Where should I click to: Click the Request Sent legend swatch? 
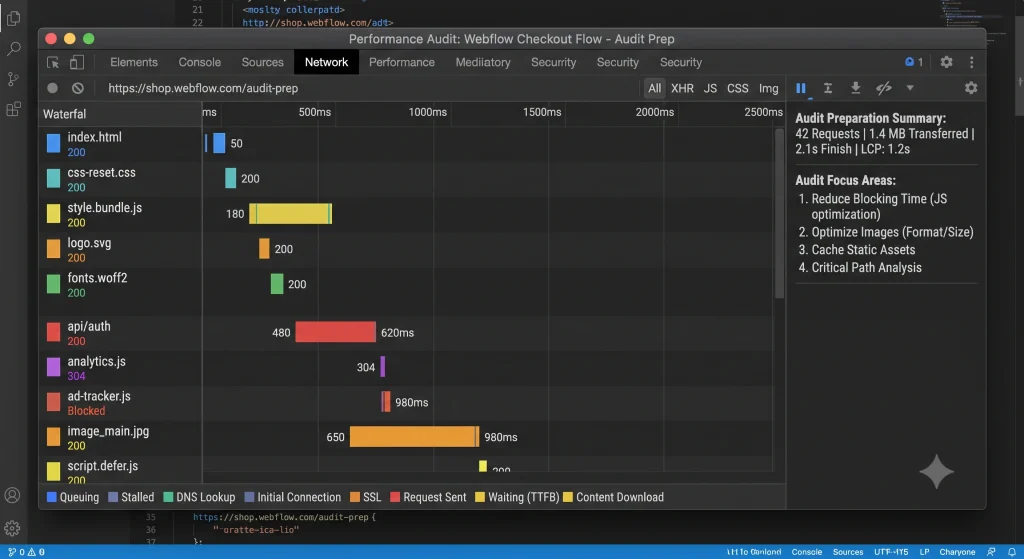[394, 497]
